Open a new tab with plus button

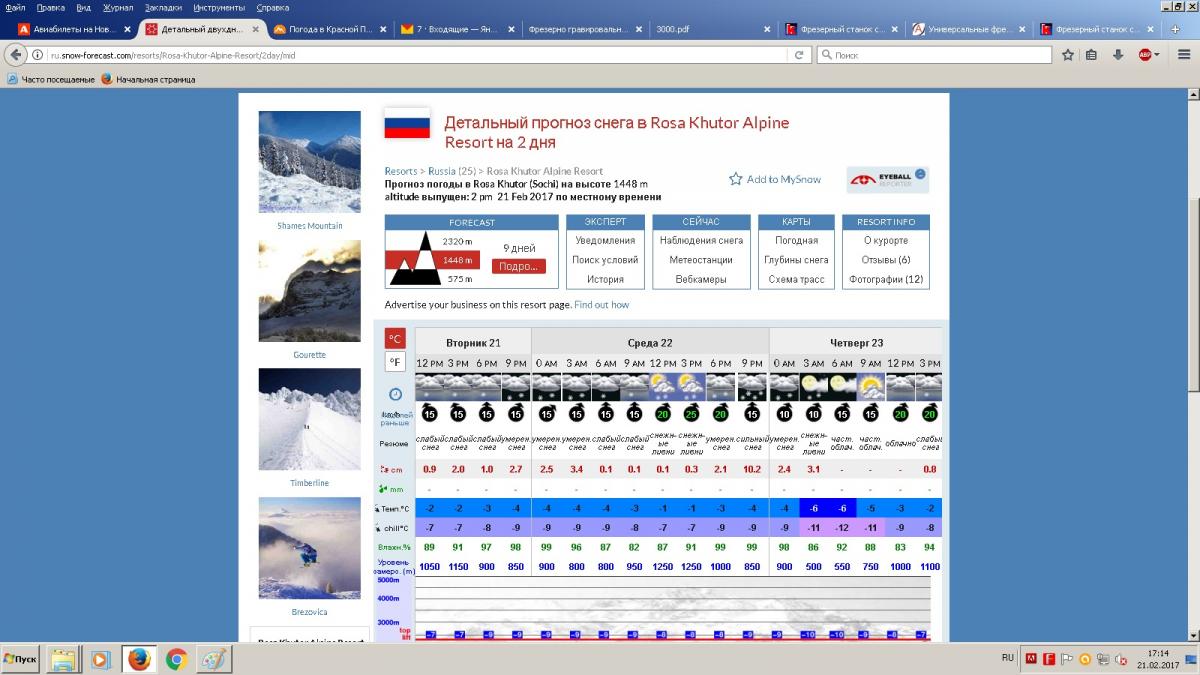[1175, 29]
